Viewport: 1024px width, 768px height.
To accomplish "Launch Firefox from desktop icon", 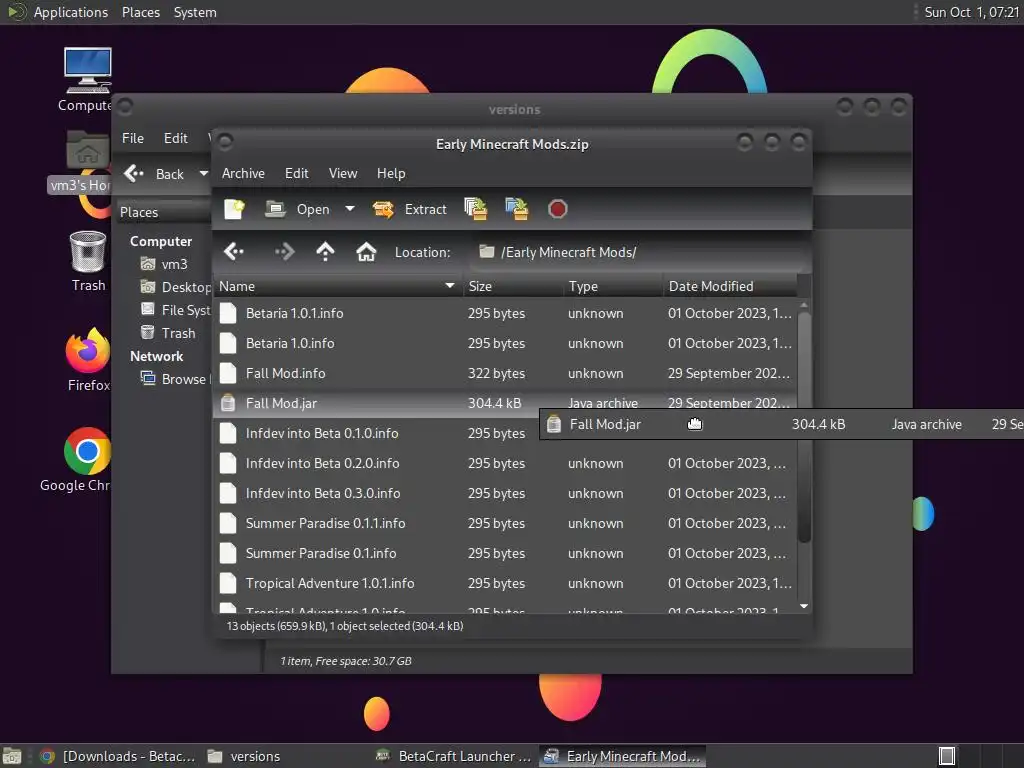I will (88, 360).
